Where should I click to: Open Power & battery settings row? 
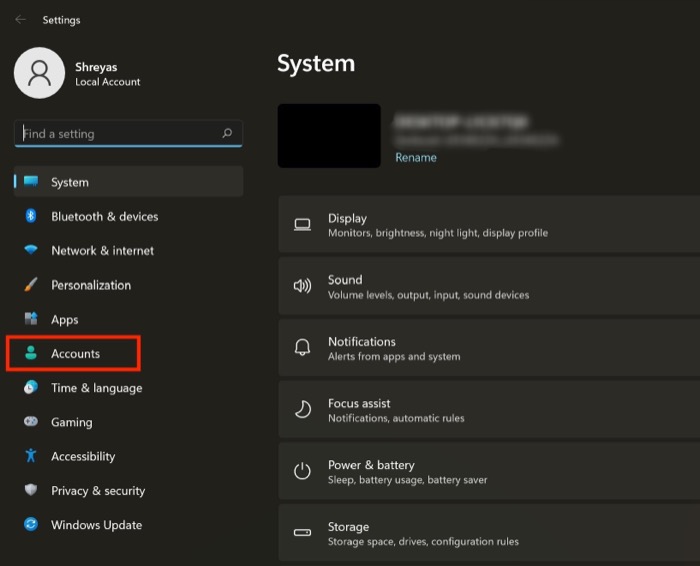point(489,471)
